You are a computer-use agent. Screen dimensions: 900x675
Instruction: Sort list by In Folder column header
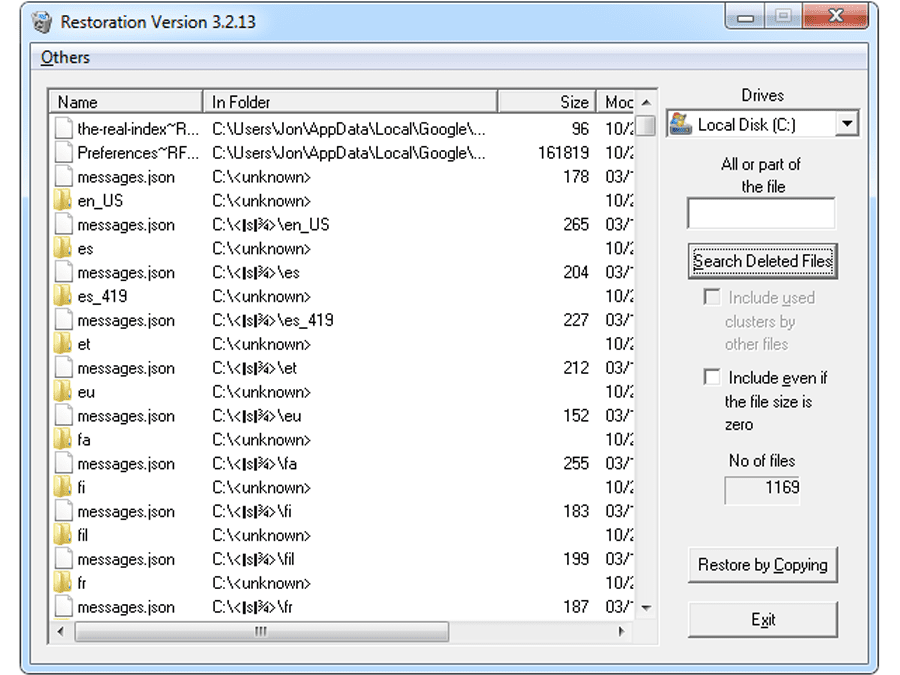[x=350, y=102]
